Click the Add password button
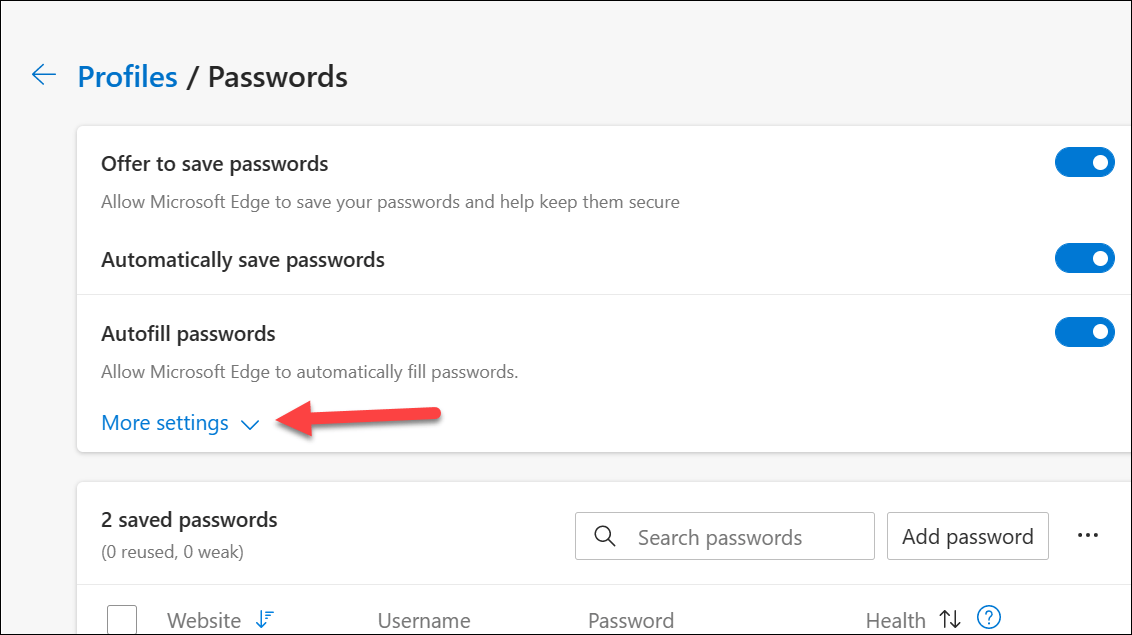The image size is (1132, 635). click(967, 536)
